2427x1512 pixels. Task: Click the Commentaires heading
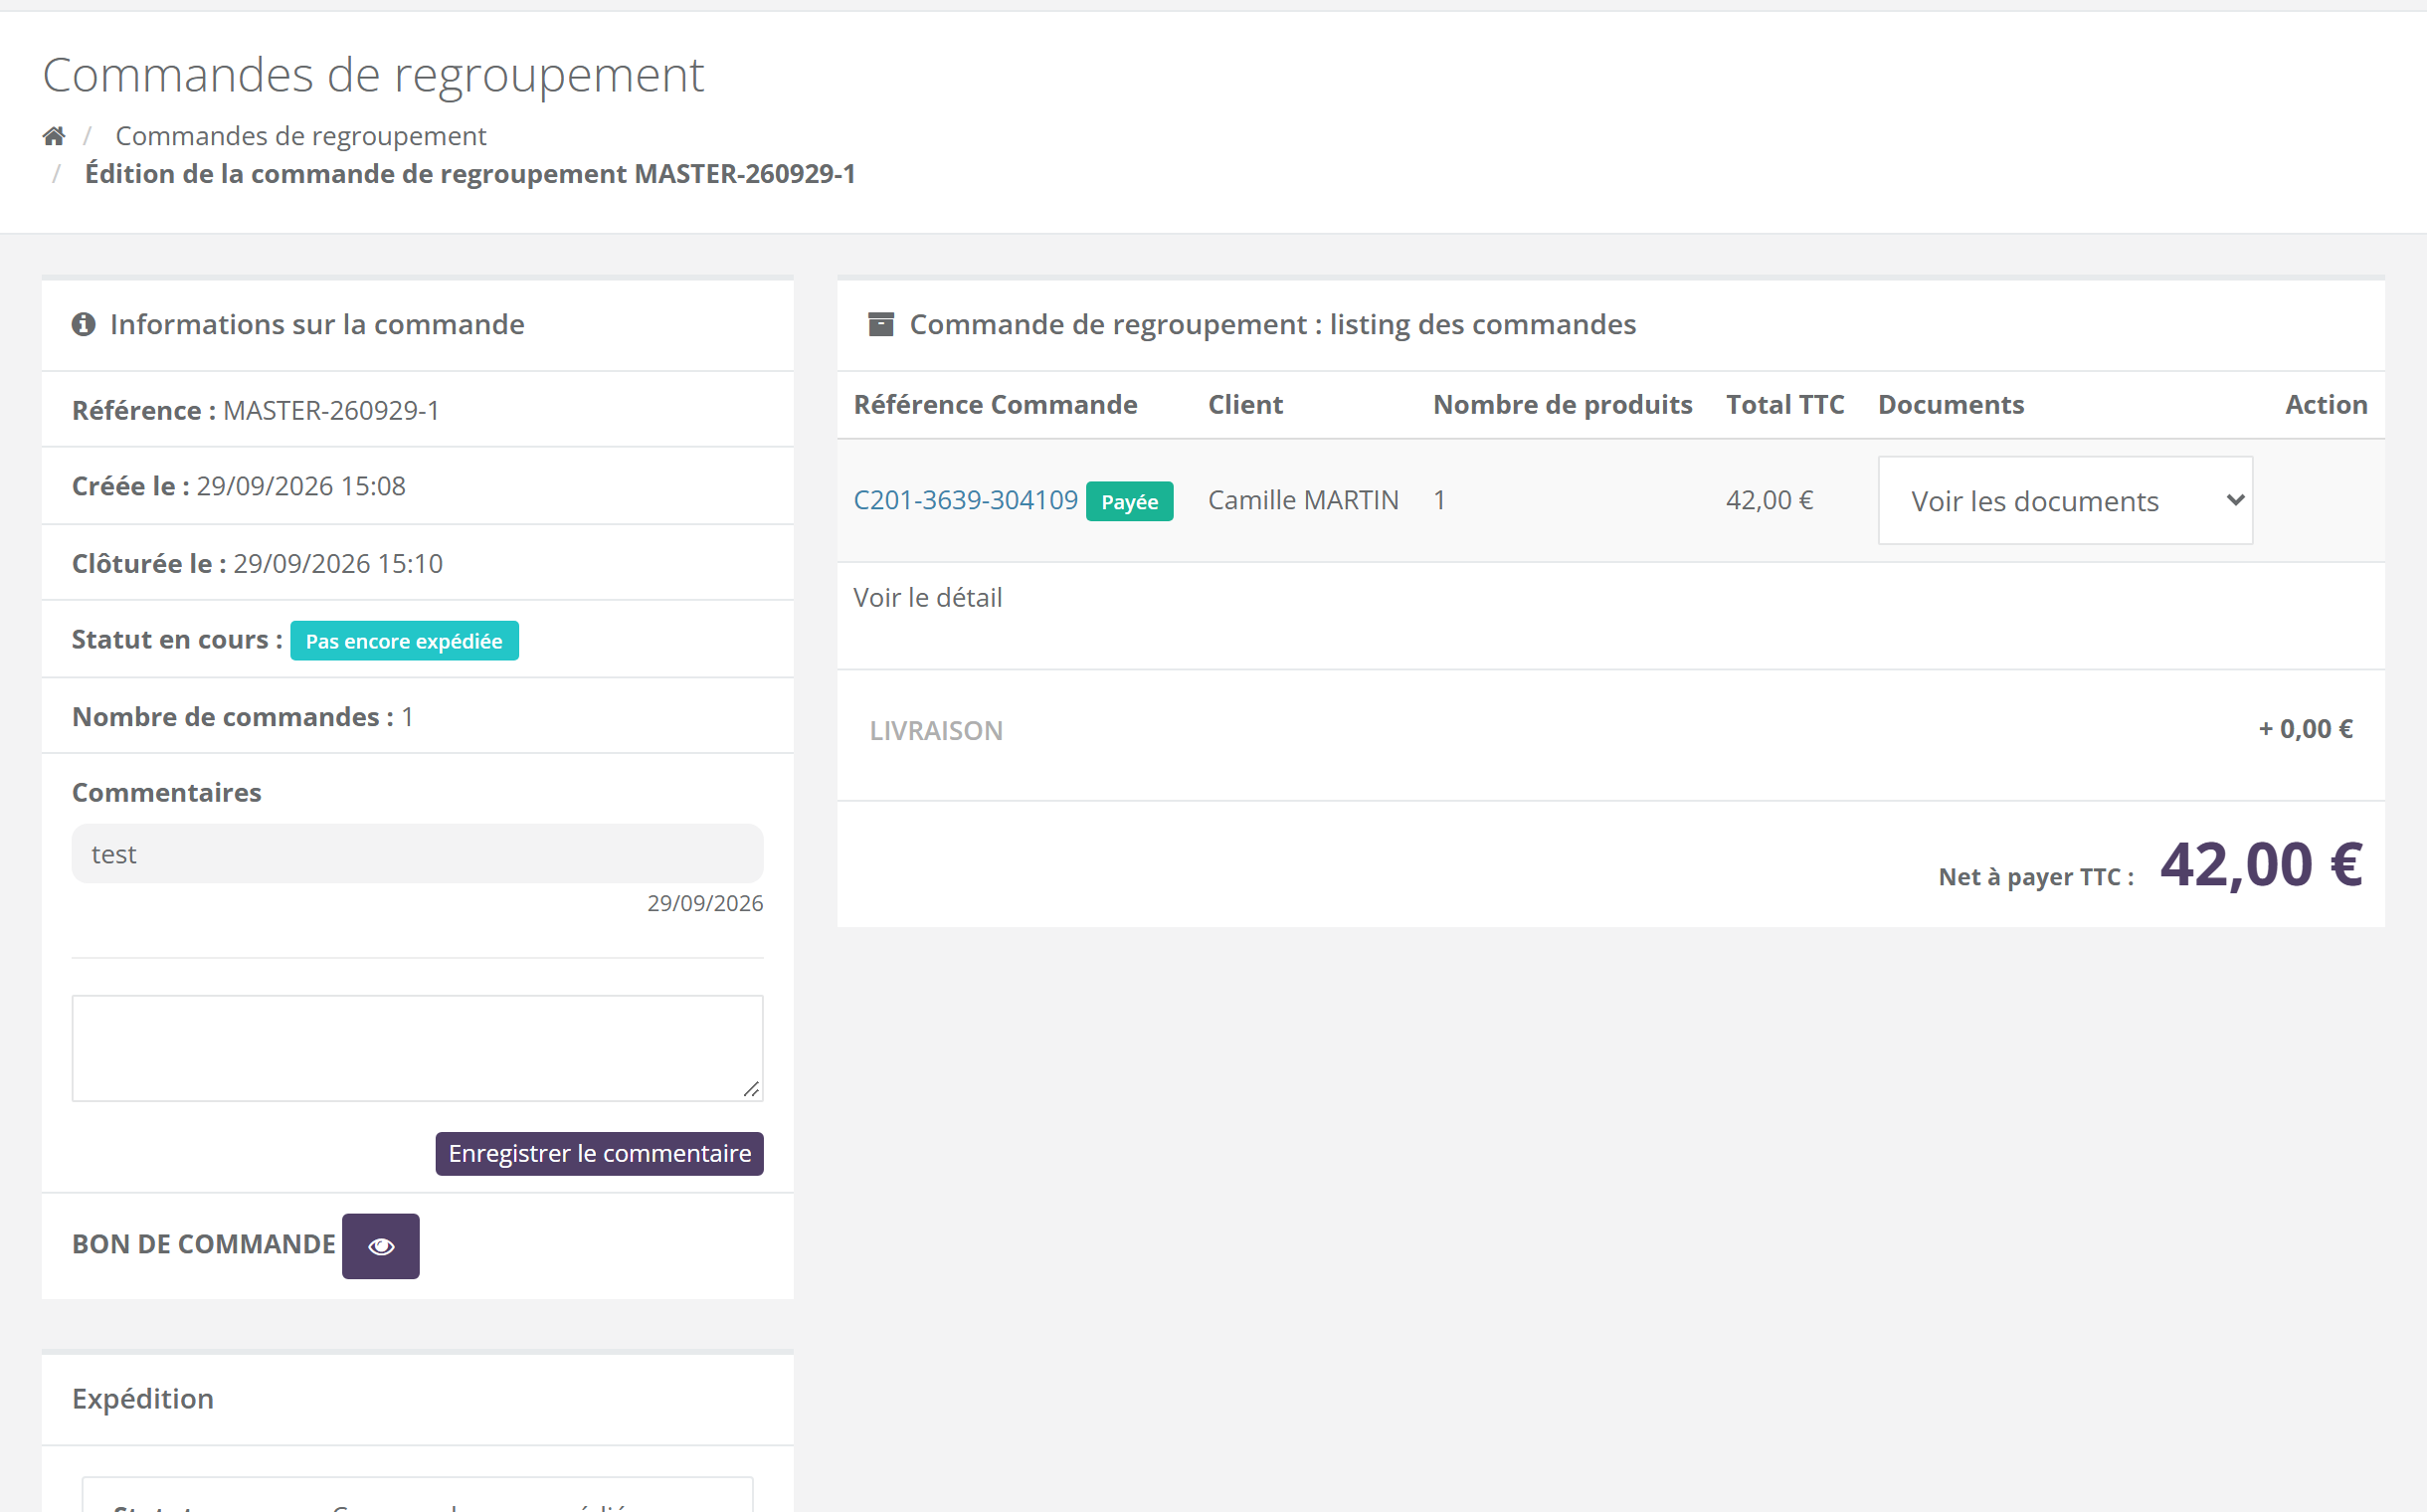point(166,793)
